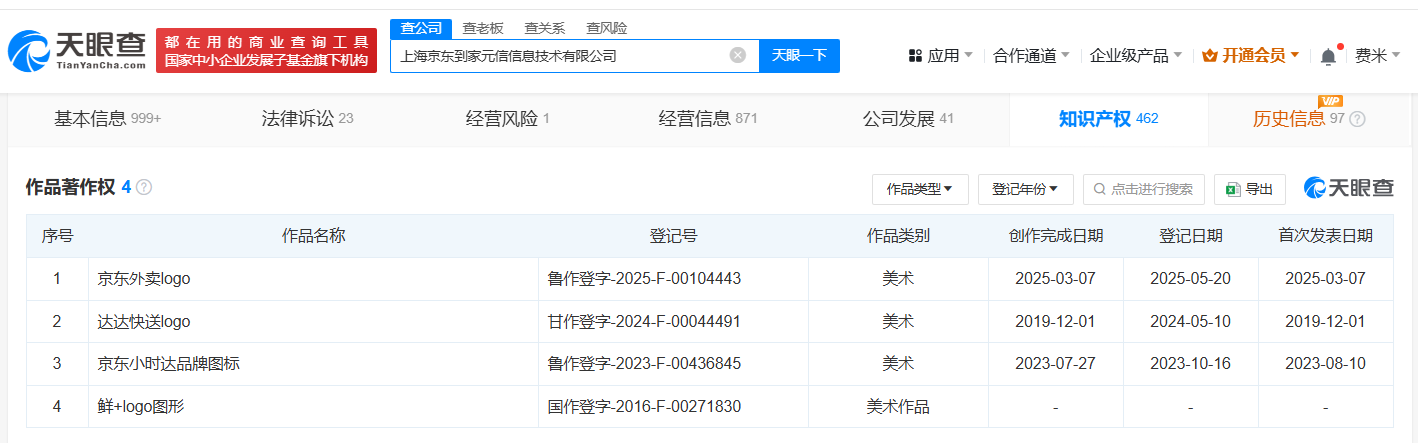The image size is (1418, 443).
Task: Click the TianYanCha logo at top left
Action: (x=76, y=50)
